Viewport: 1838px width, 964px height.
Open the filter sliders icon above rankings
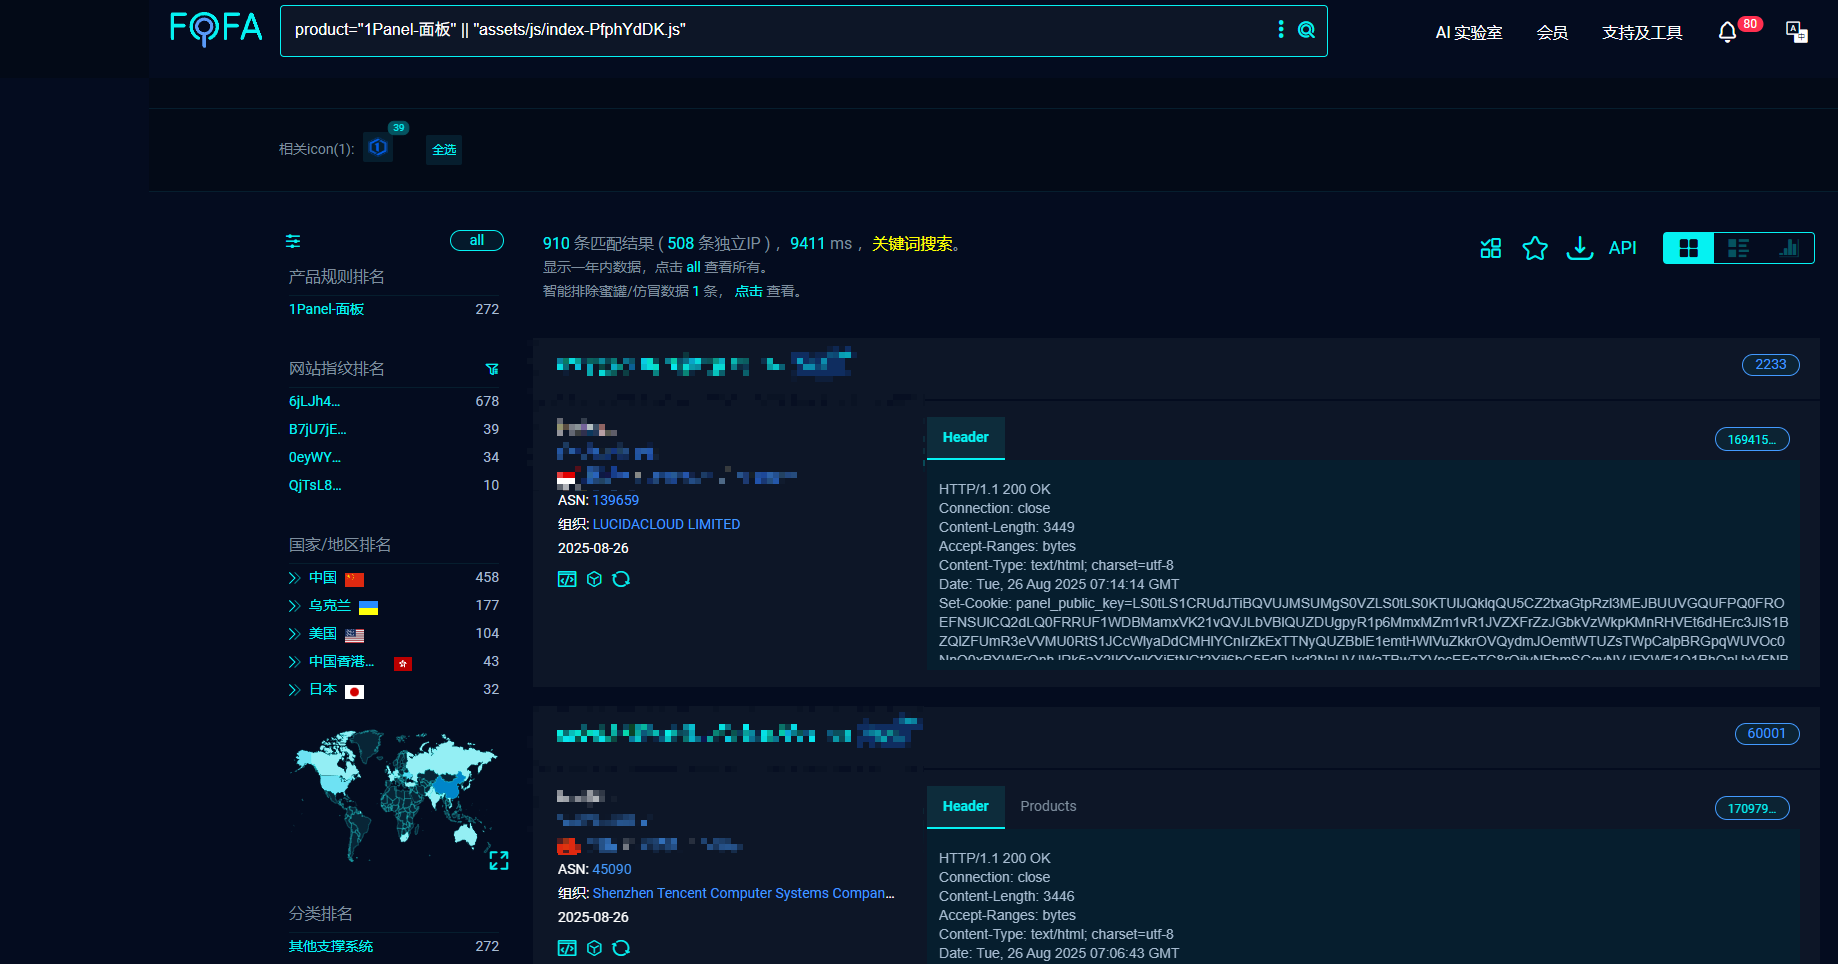[293, 241]
